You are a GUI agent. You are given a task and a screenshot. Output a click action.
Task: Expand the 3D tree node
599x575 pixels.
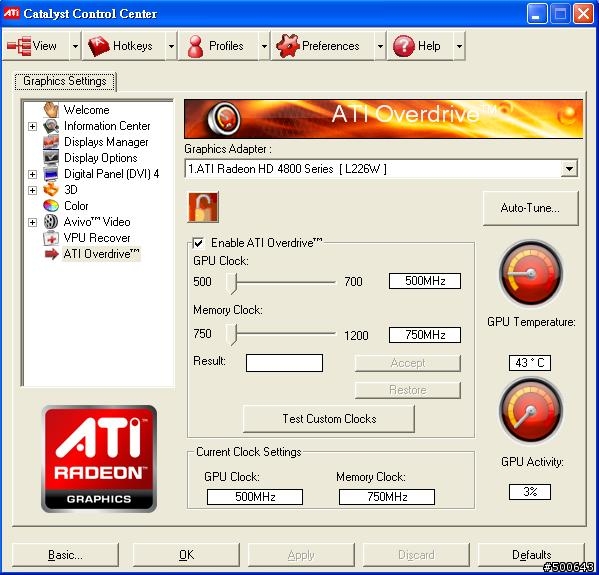tap(32, 190)
